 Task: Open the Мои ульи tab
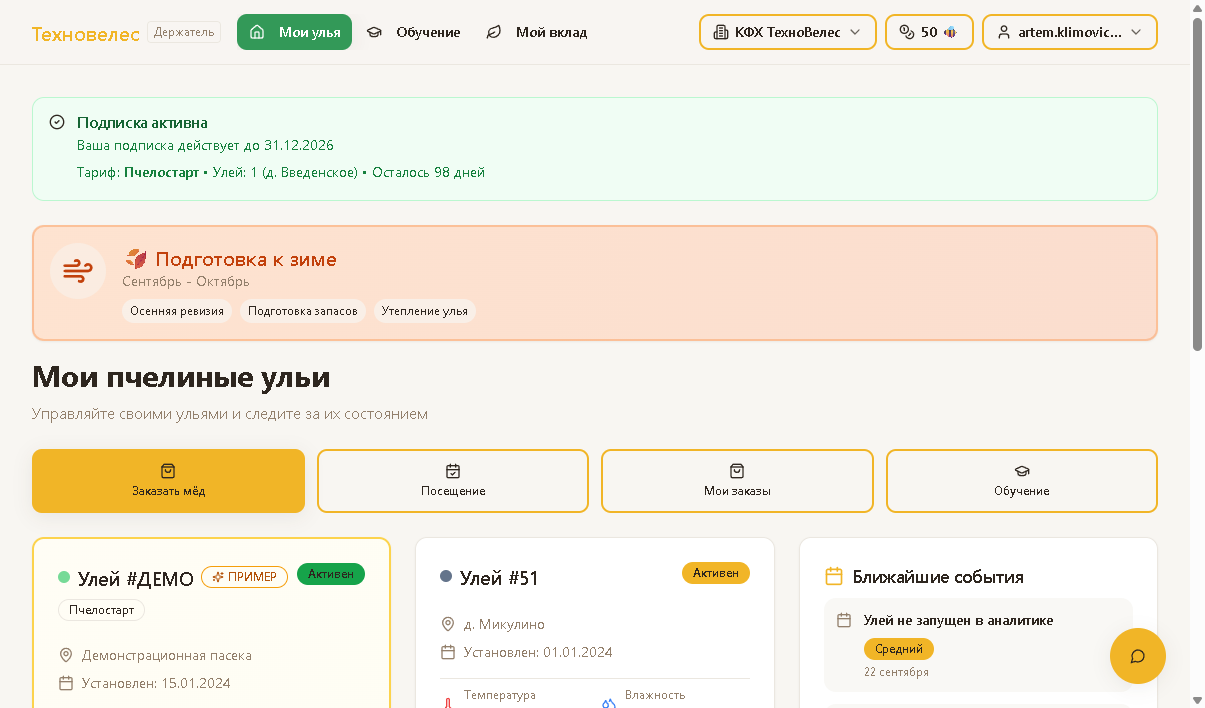tap(294, 32)
